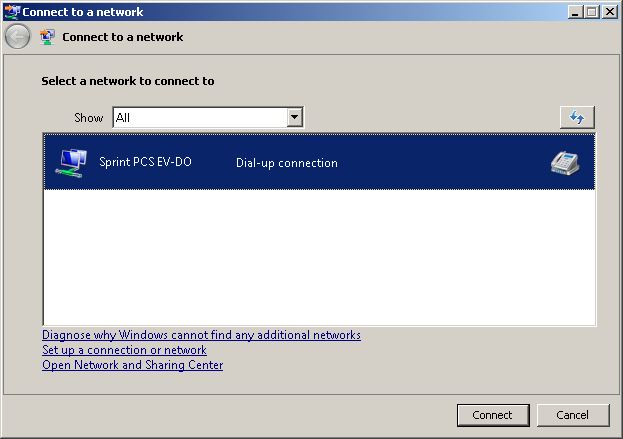623x439 pixels.
Task: Go back with the round back arrow
Action: (x=17, y=37)
